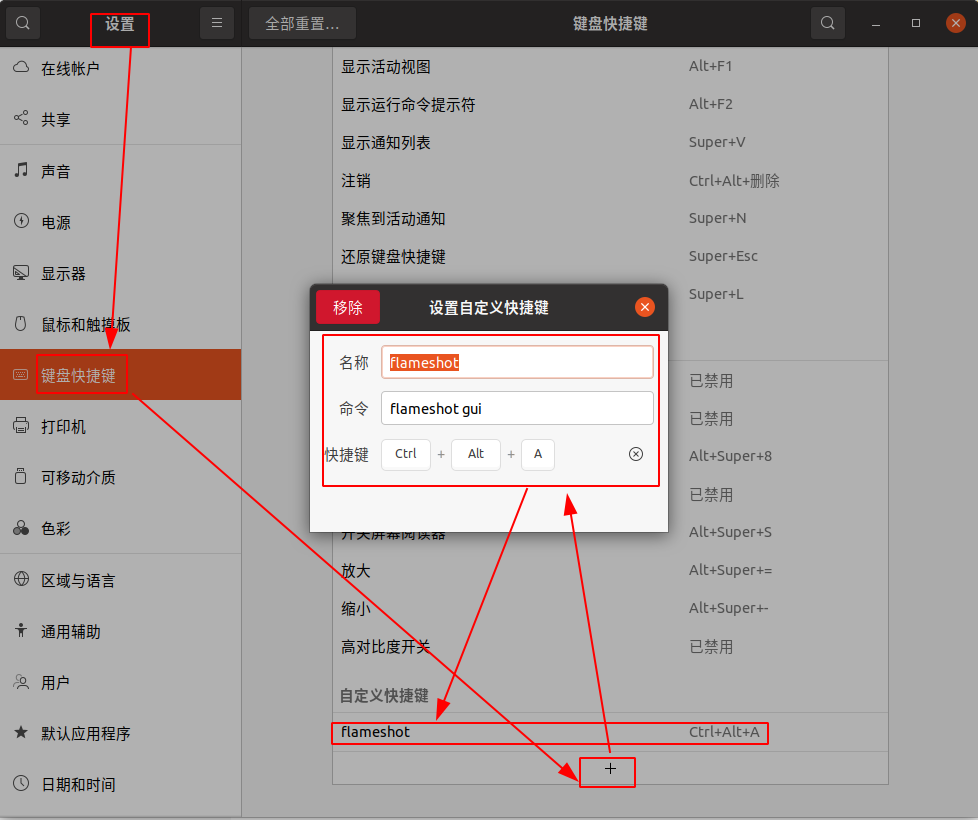The width and height of the screenshot is (978, 820).
Task: Select the Displays monitor icon
Action: 21,273
